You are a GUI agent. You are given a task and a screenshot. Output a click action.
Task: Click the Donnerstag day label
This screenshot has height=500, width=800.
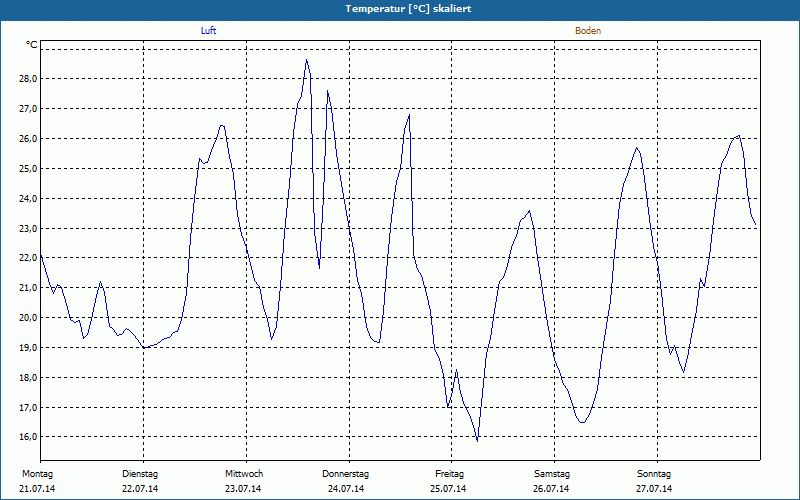pos(345,474)
